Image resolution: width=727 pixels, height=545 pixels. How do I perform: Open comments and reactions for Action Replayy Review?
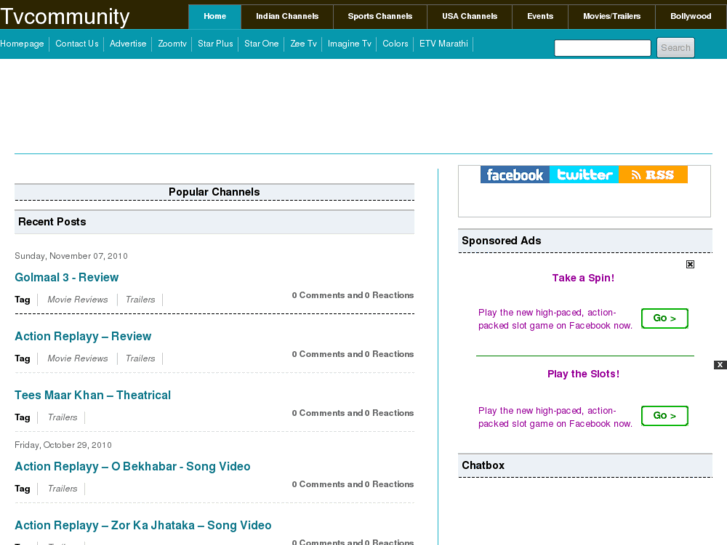pos(352,354)
